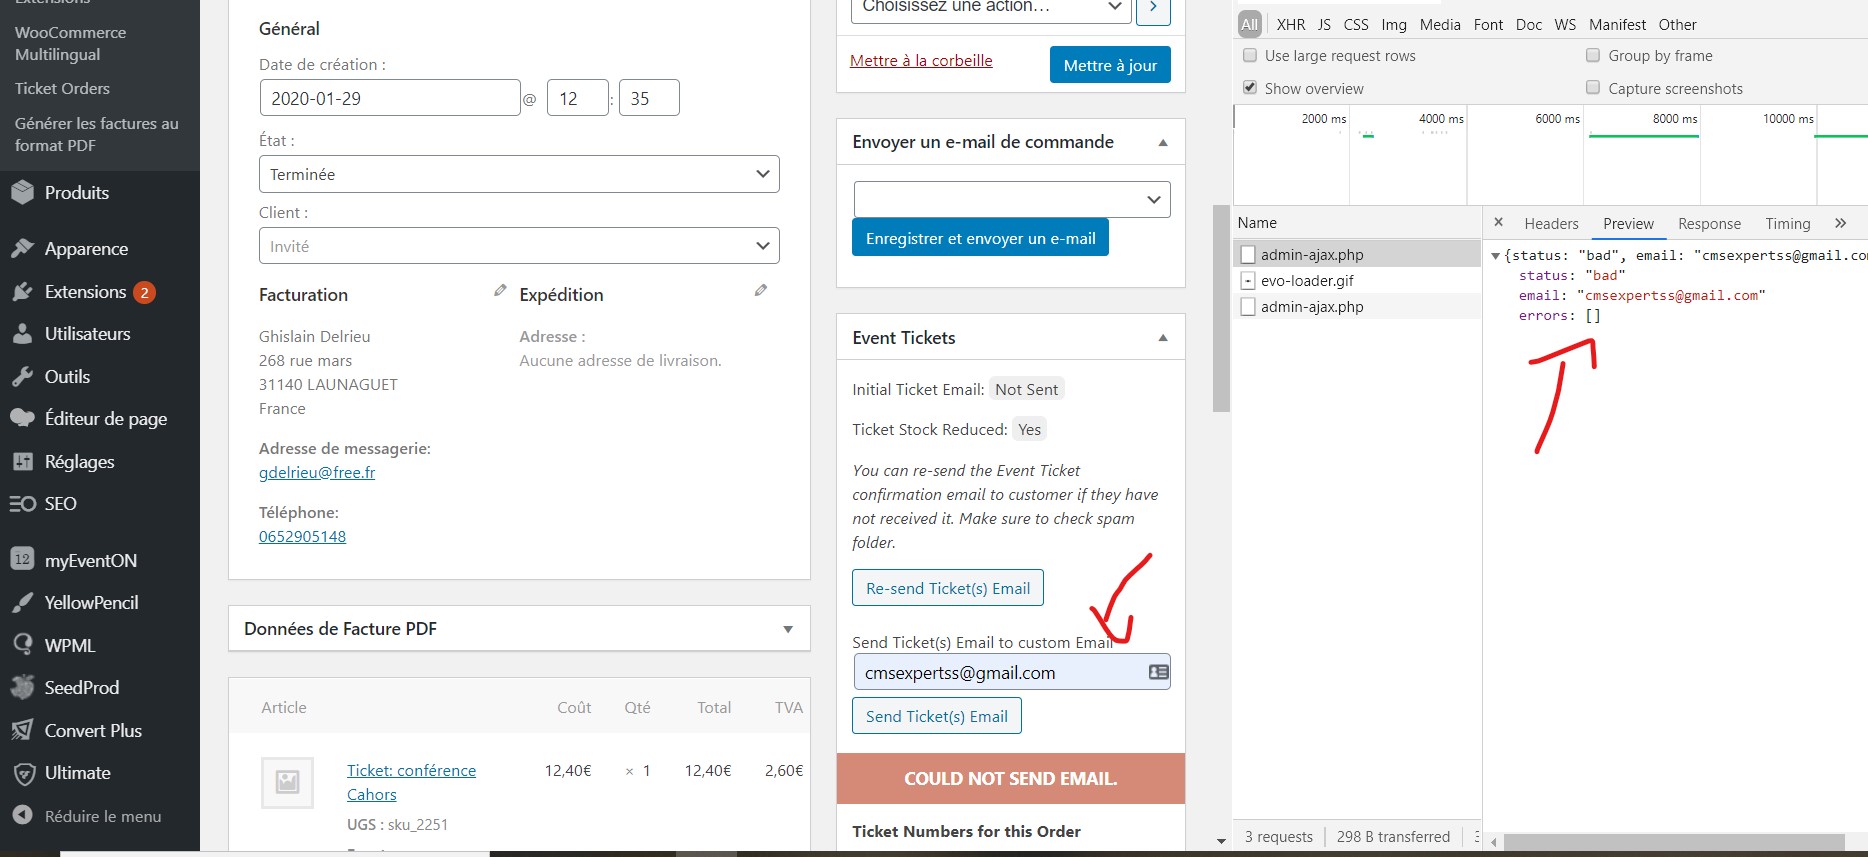Open the Utilisateurs sidebar icon
Image resolution: width=1868 pixels, height=857 pixels.
pos(22,334)
